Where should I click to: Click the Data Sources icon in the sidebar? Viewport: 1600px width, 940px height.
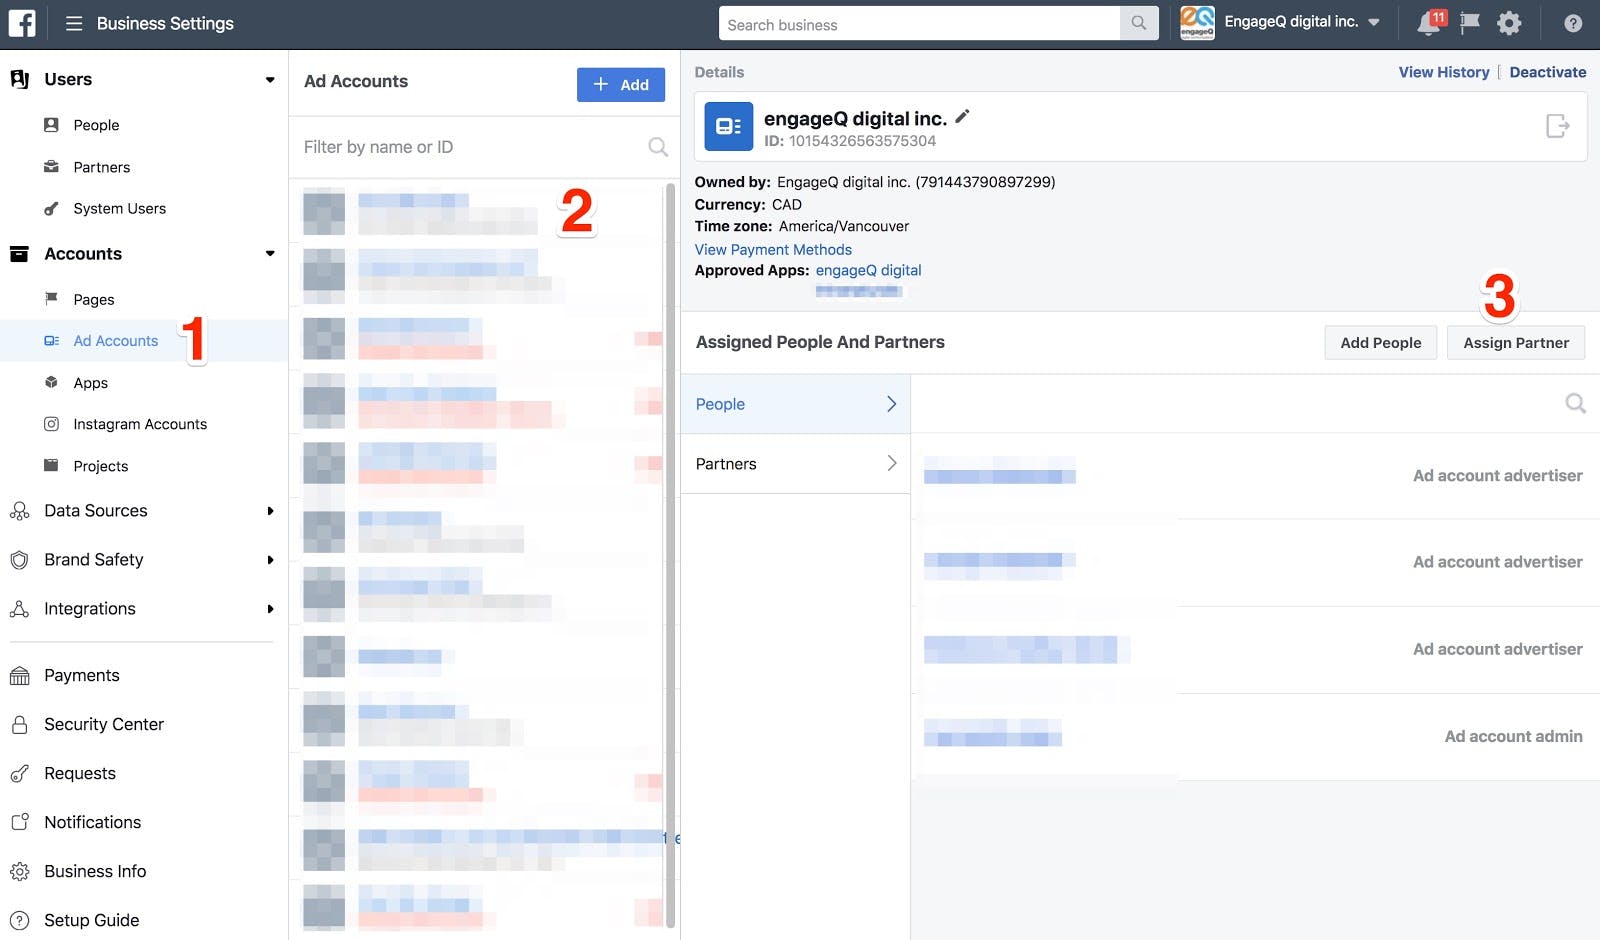tap(19, 511)
